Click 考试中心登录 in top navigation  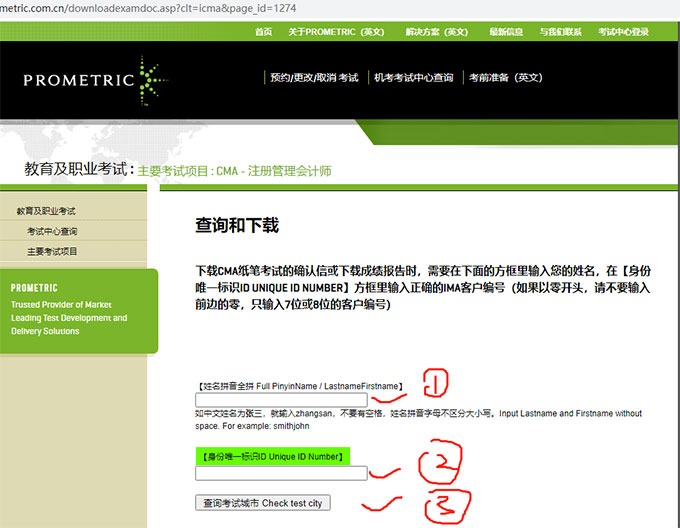623,32
